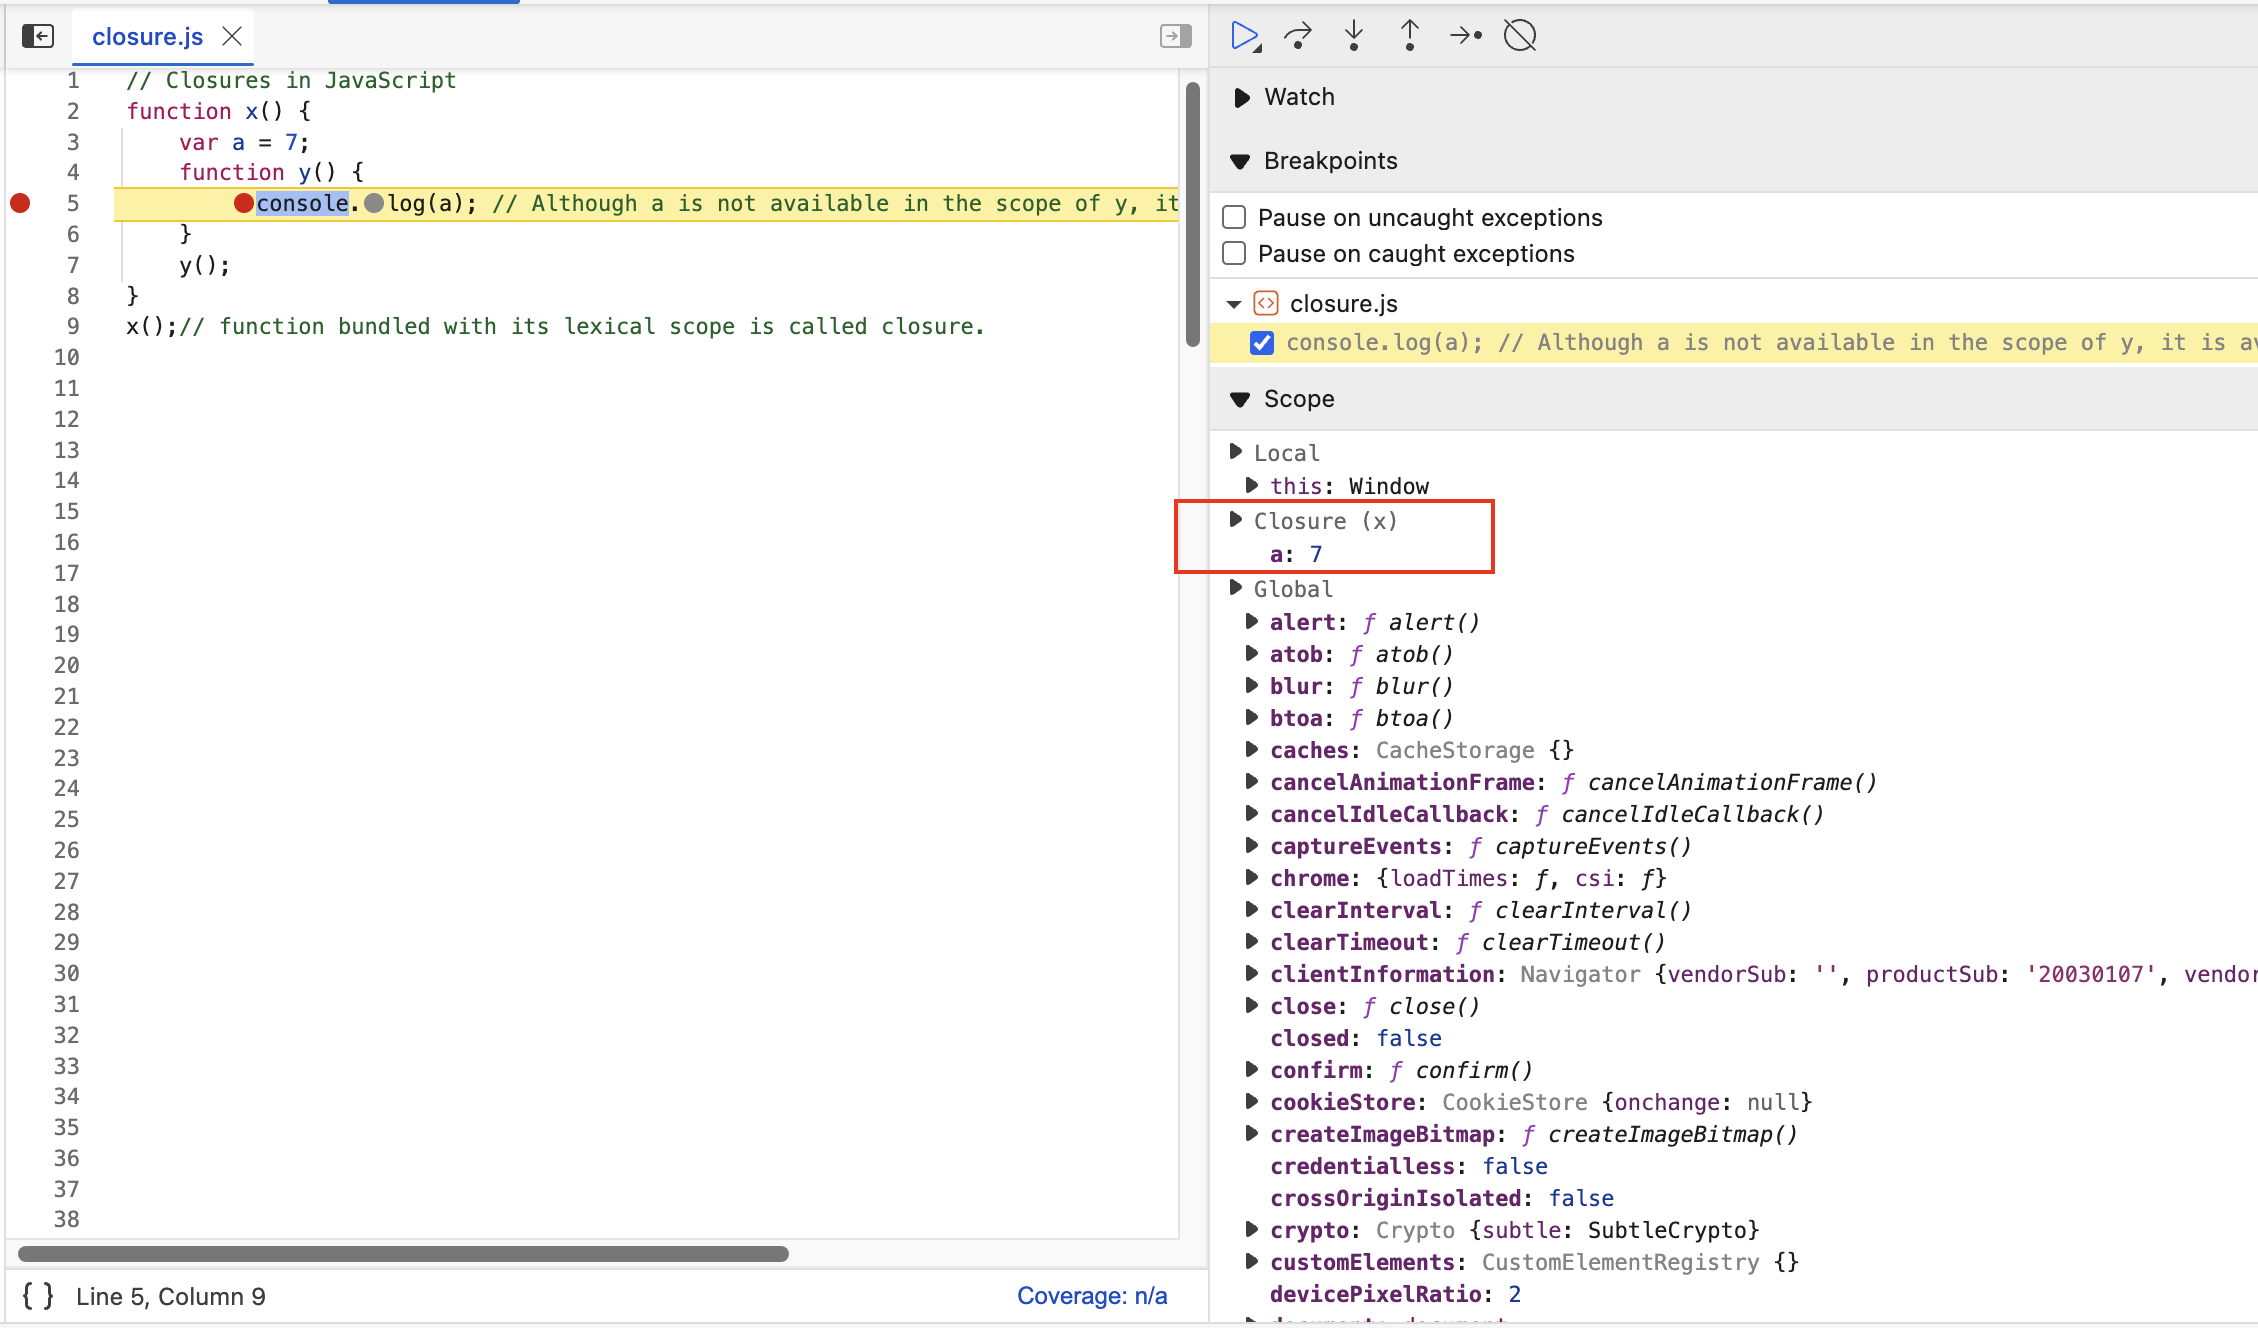Viewport: 2258px width, 1328px height.
Task: Select the closure.js file tab
Action: 147,36
